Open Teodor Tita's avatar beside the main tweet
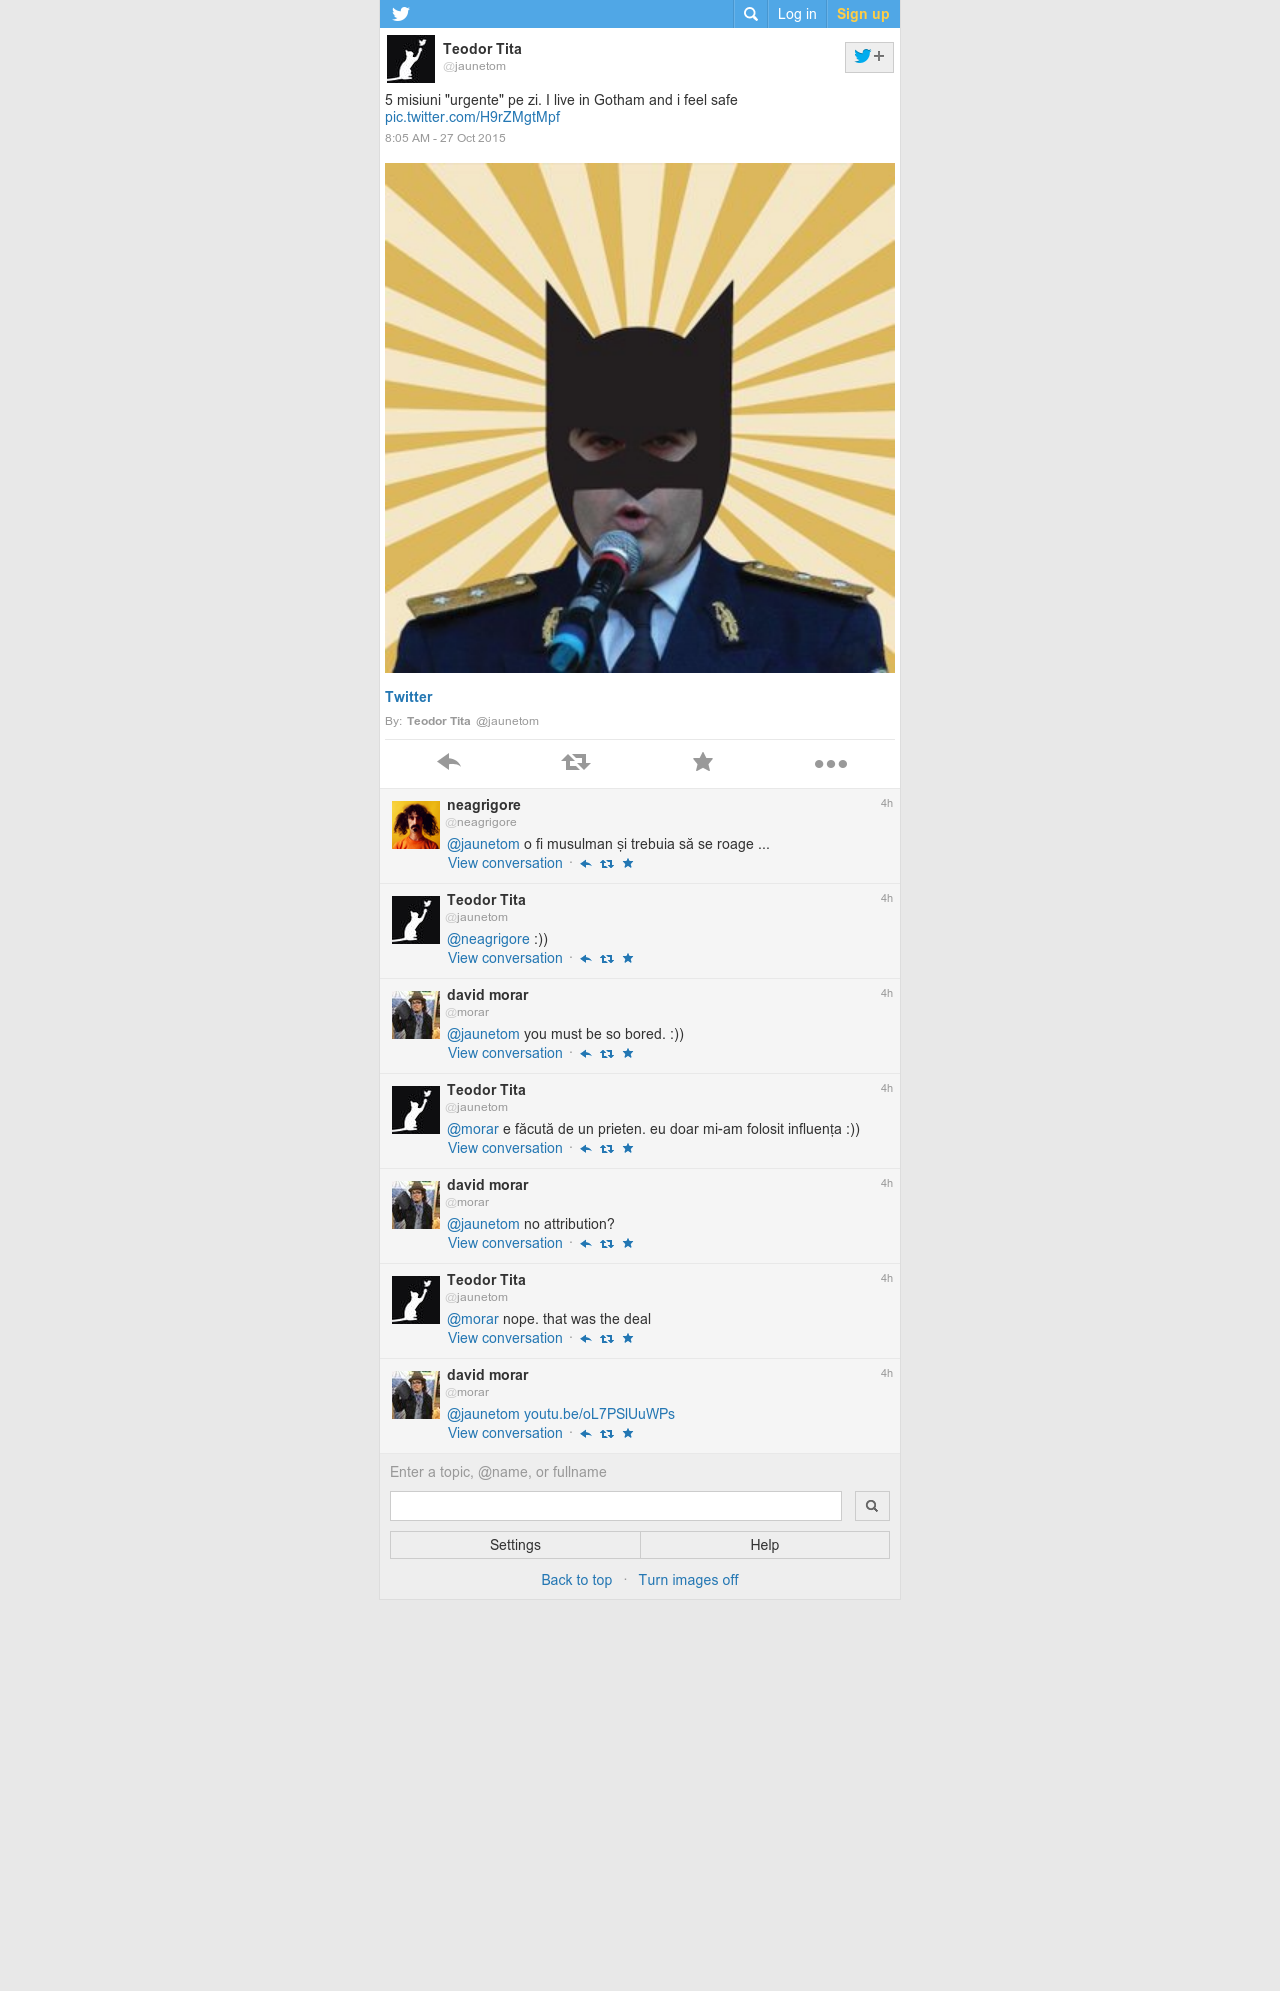 [x=411, y=59]
